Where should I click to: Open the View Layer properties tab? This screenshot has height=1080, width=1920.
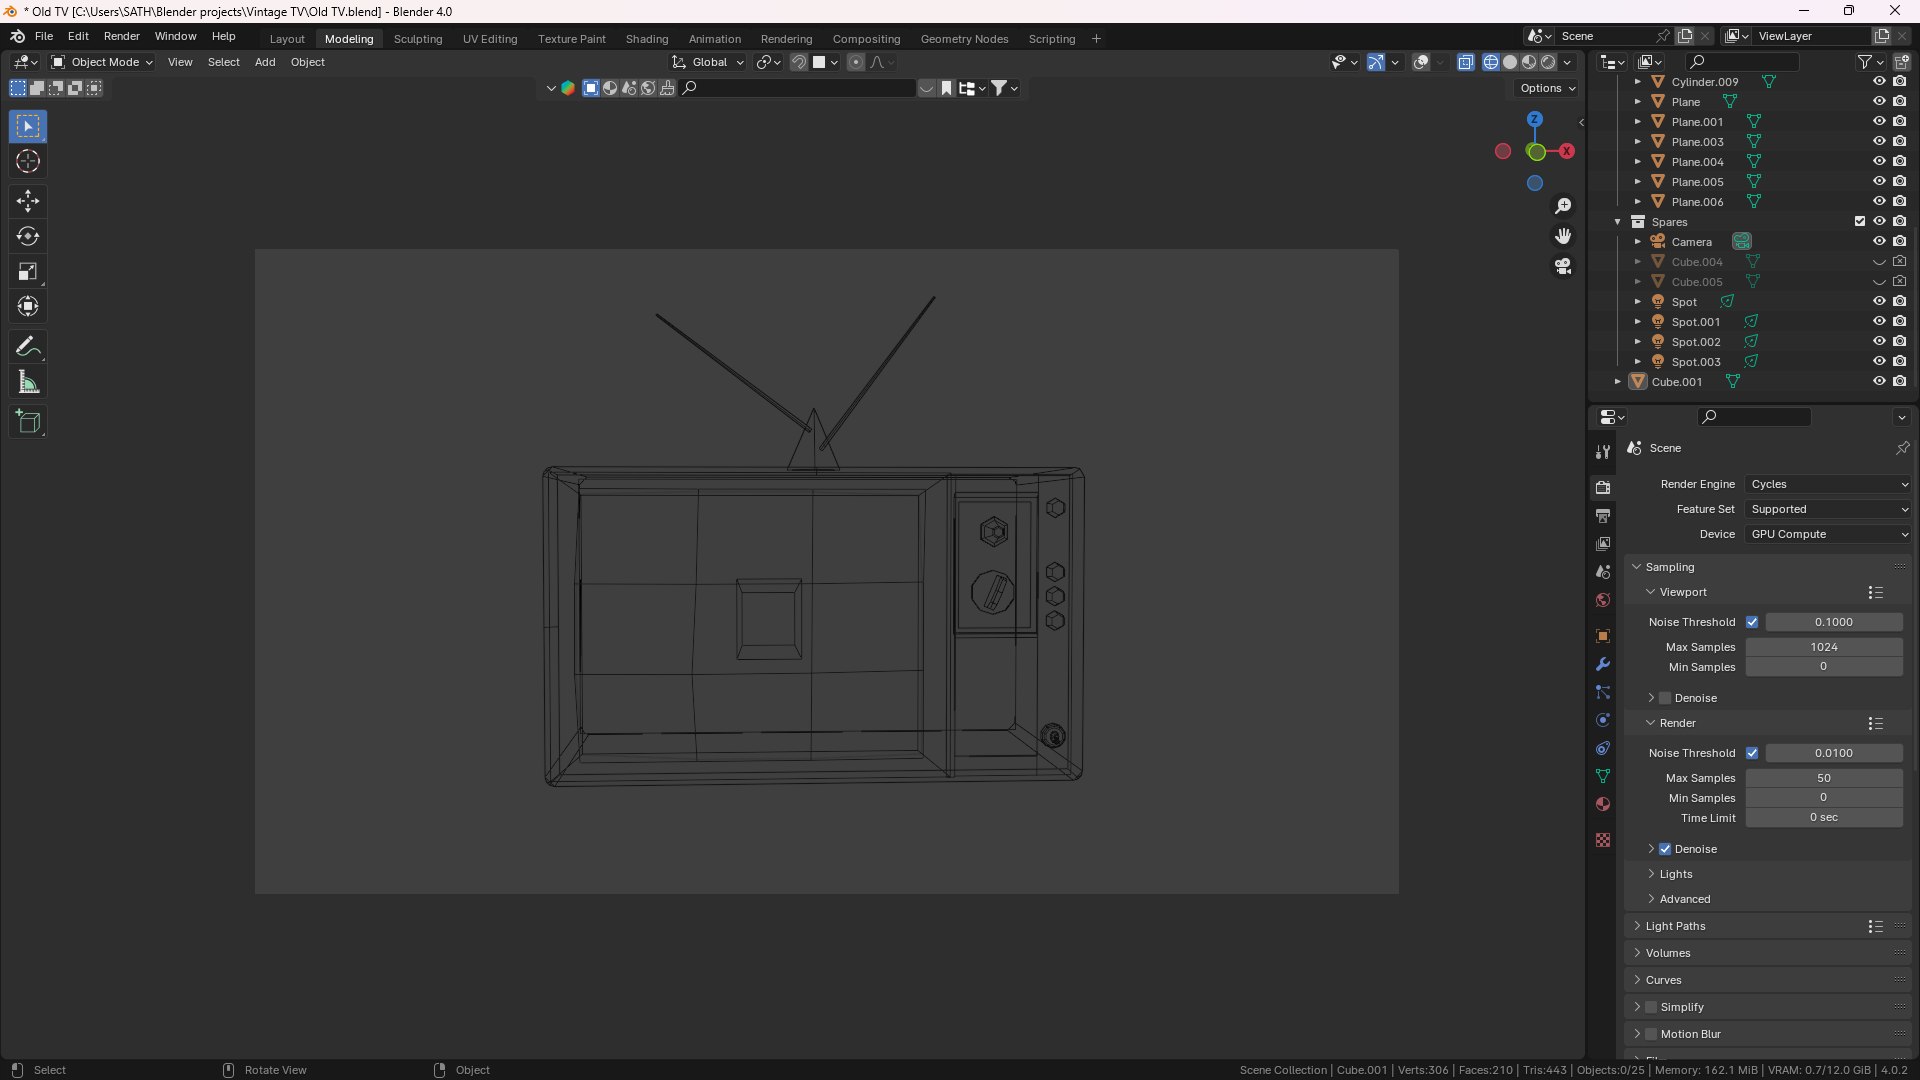click(x=1603, y=544)
